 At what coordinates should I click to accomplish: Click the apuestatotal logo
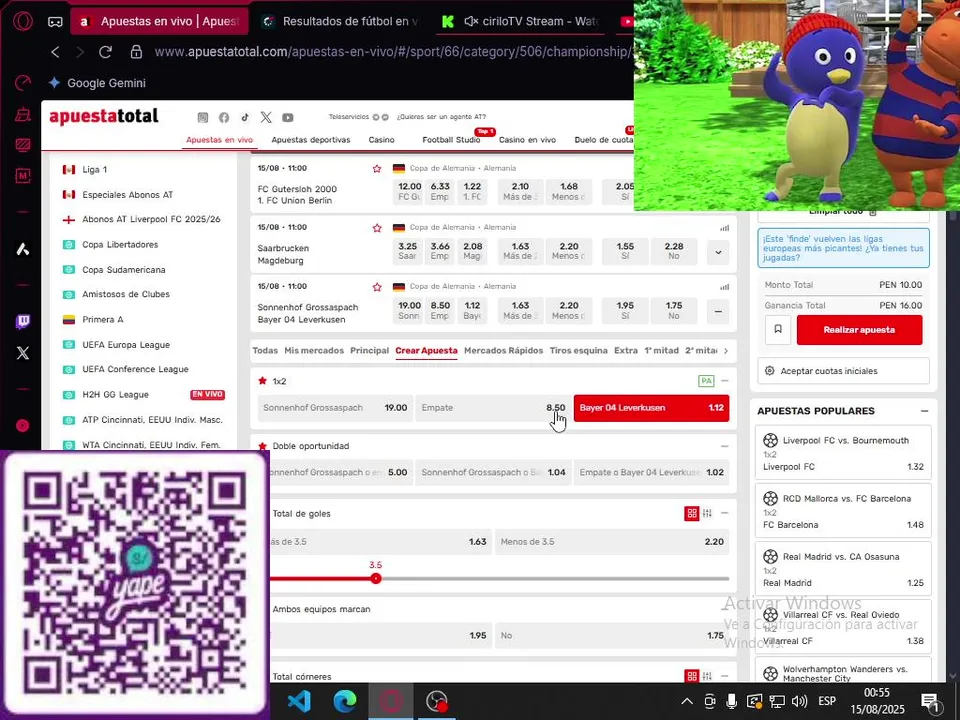tap(103, 116)
